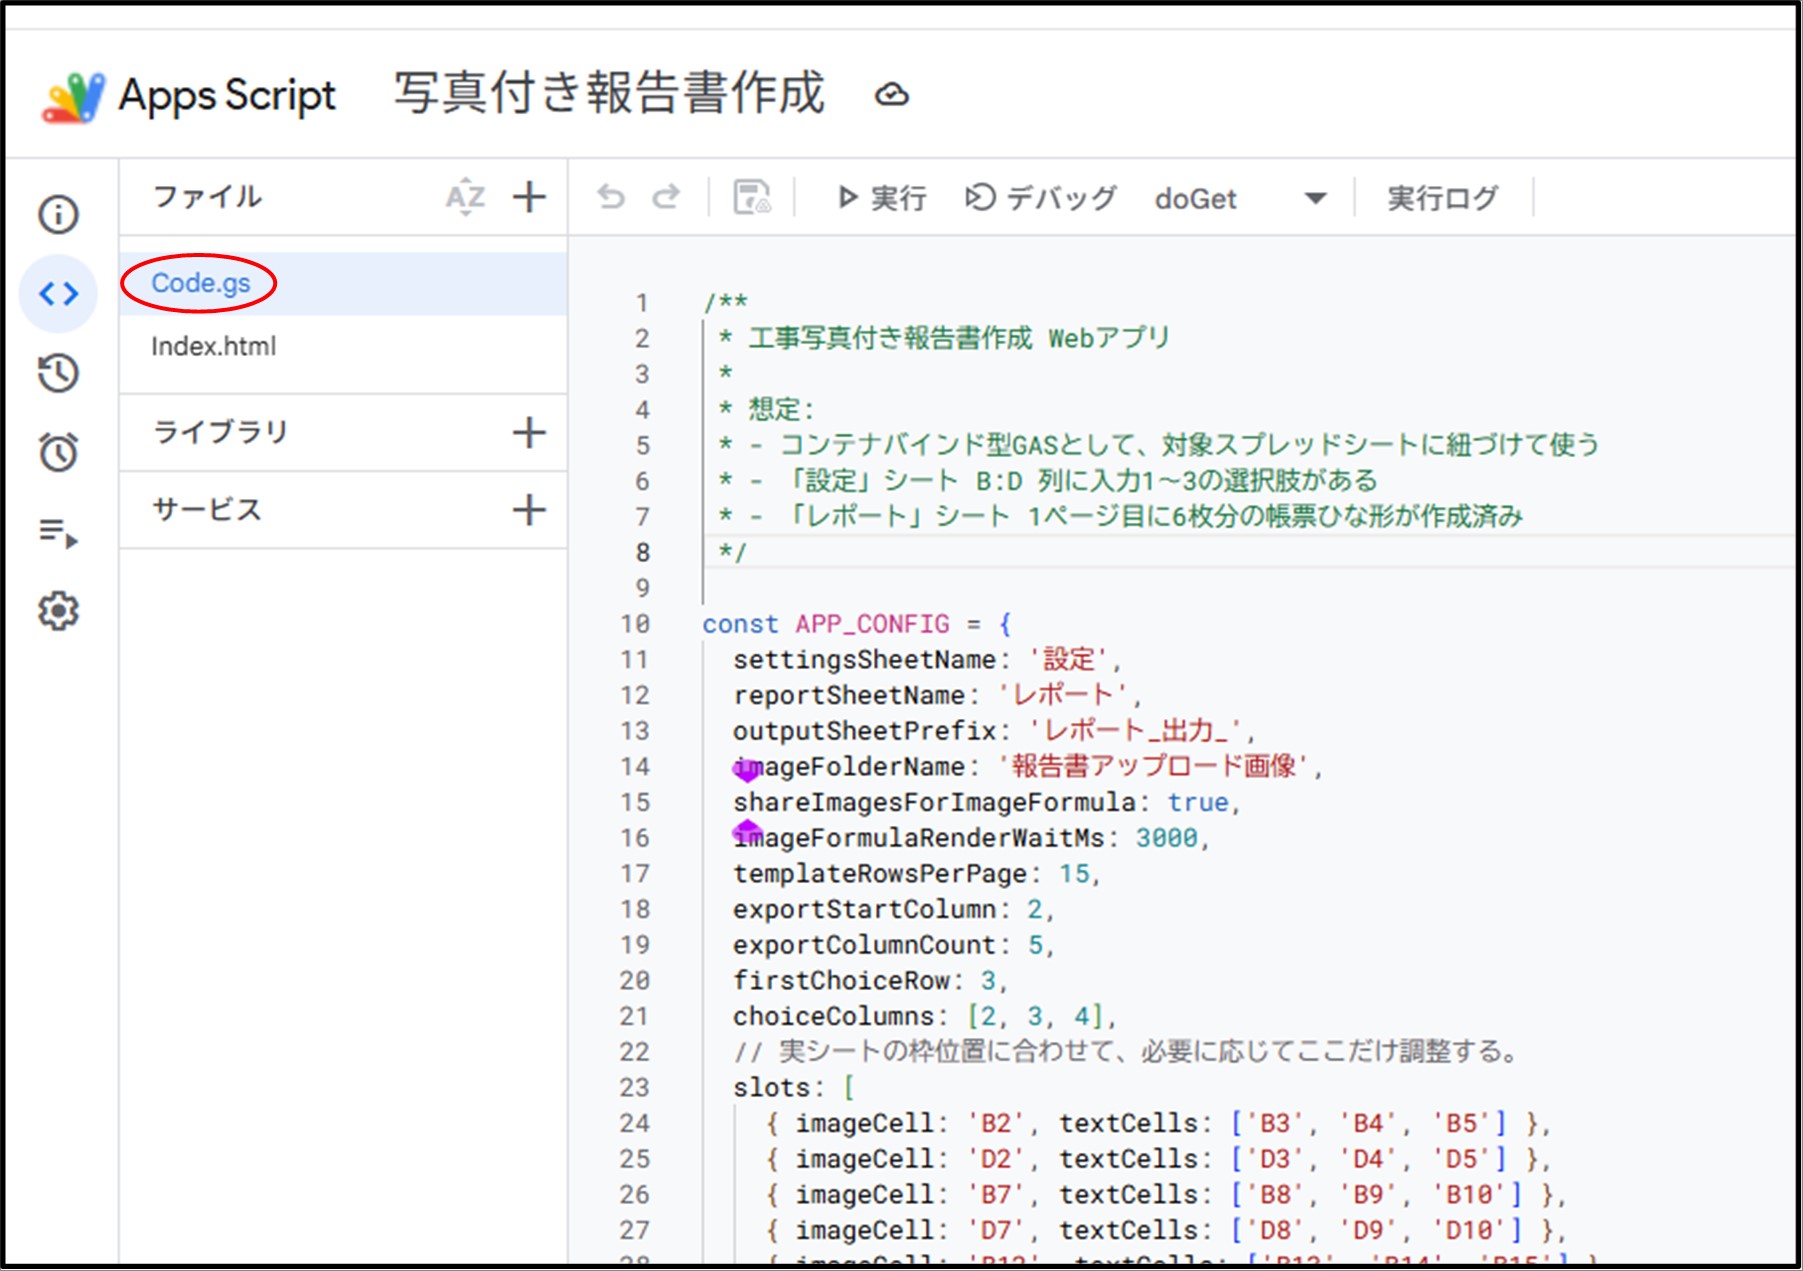Start debugging with デバッグ button
Image resolution: width=1803 pixels, height=1271 pixels.
pyautogui.click(x=1041, y=198)
